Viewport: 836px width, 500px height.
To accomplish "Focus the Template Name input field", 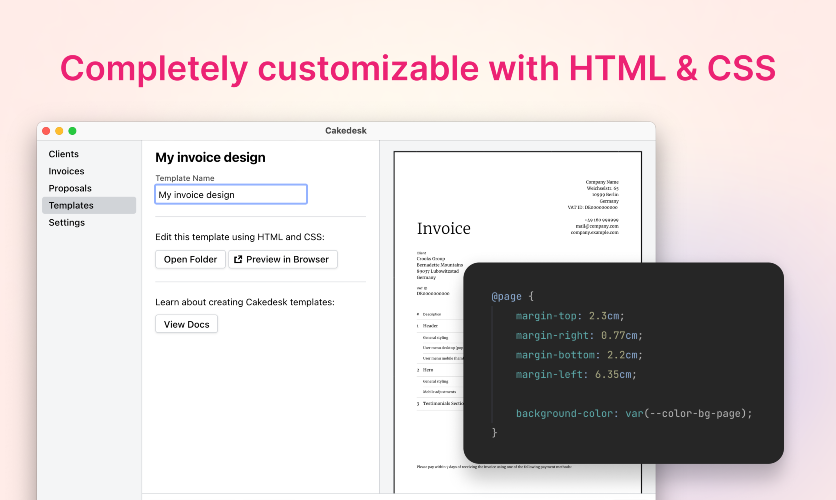I will (231, 195).
